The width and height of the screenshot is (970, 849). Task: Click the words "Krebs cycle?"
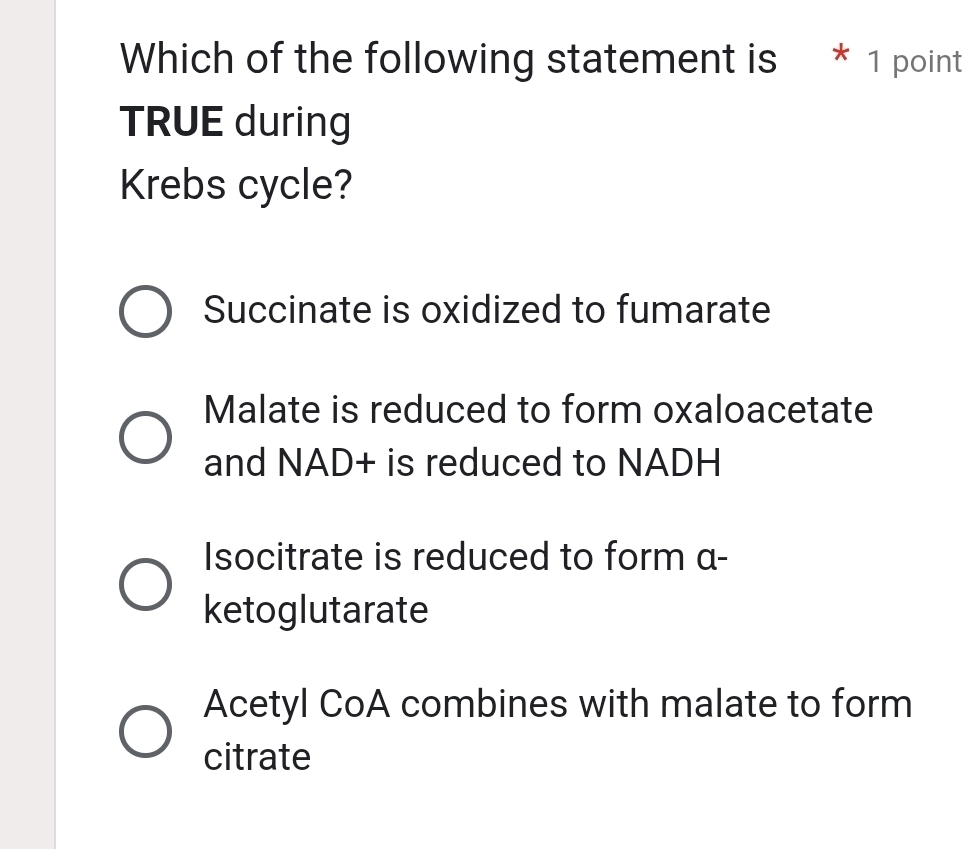[x=235, y=185]
